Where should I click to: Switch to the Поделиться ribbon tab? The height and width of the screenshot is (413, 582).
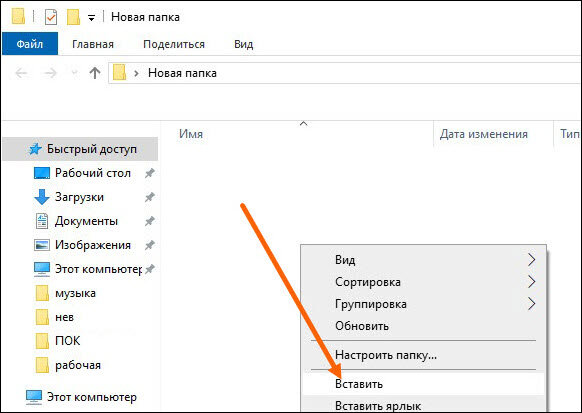click(174, 44)
